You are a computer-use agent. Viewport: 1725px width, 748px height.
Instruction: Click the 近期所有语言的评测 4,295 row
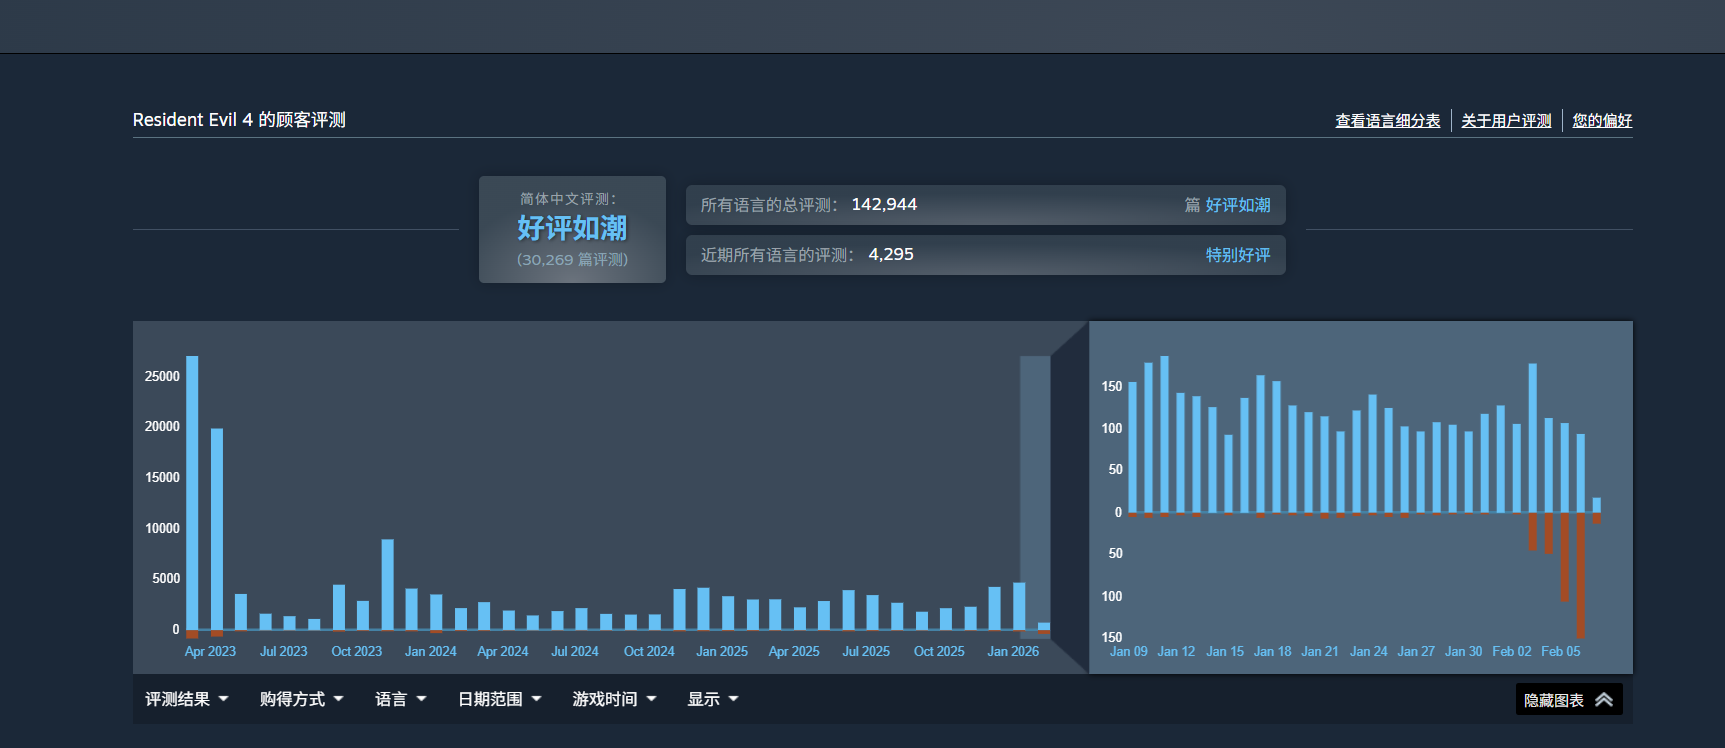pyautogui.click(x=985, y=255)
